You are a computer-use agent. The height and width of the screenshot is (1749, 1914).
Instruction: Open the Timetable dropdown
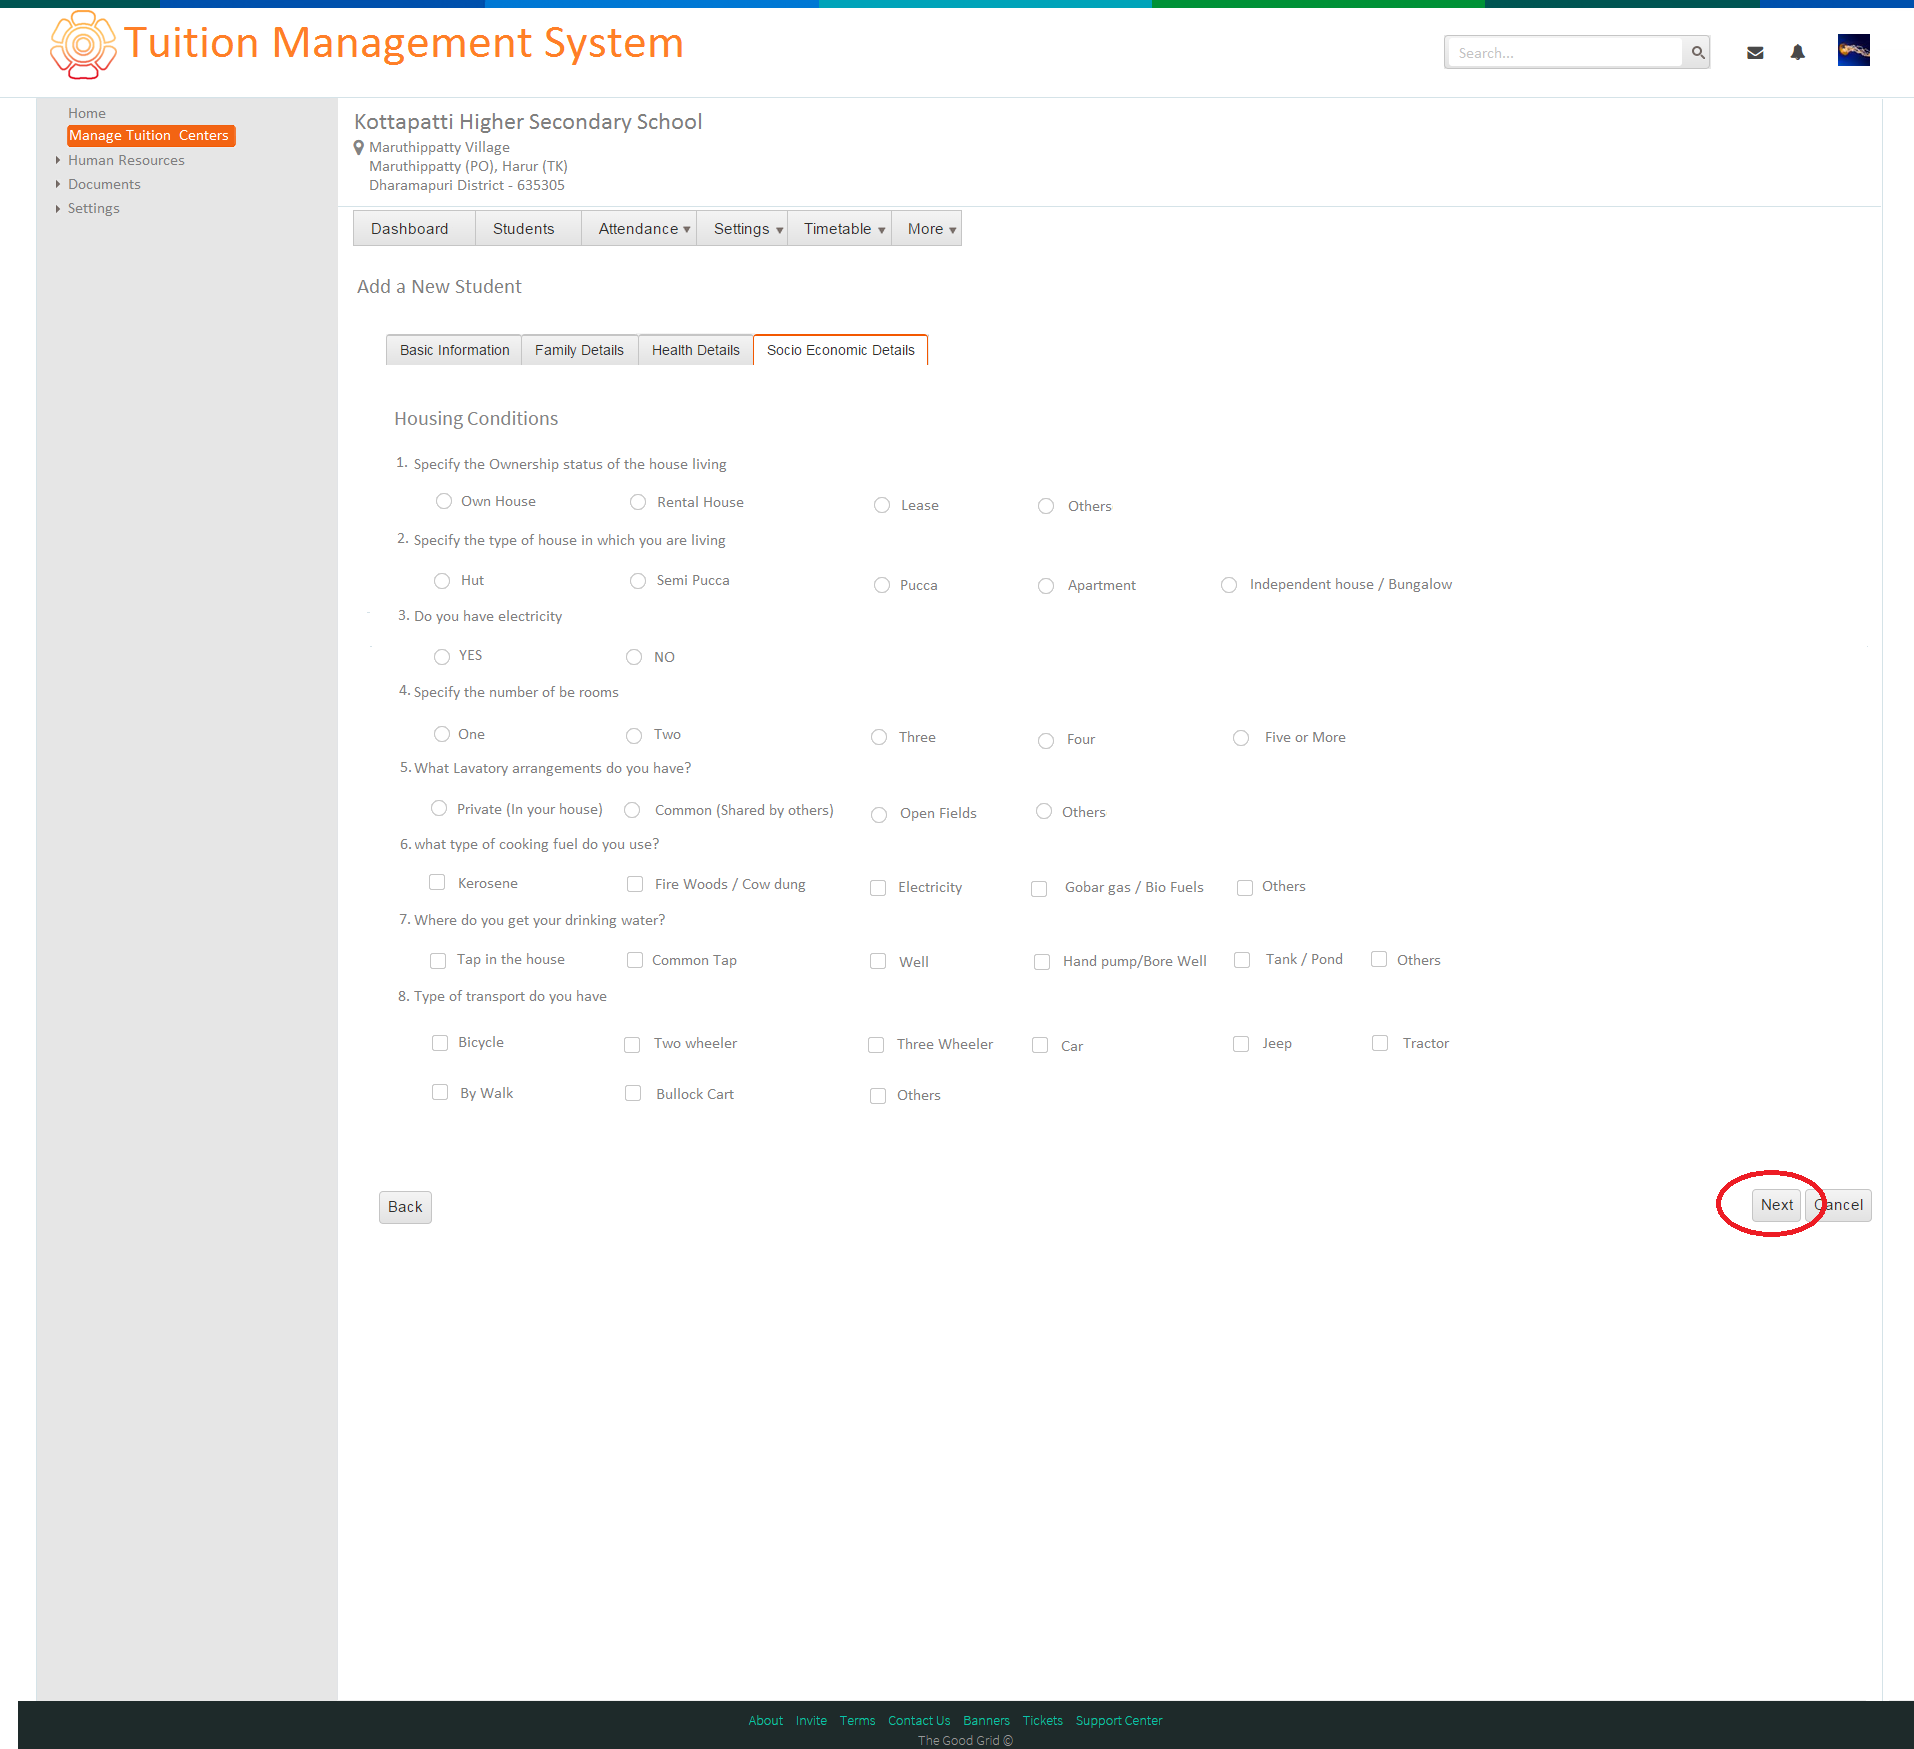840,229
